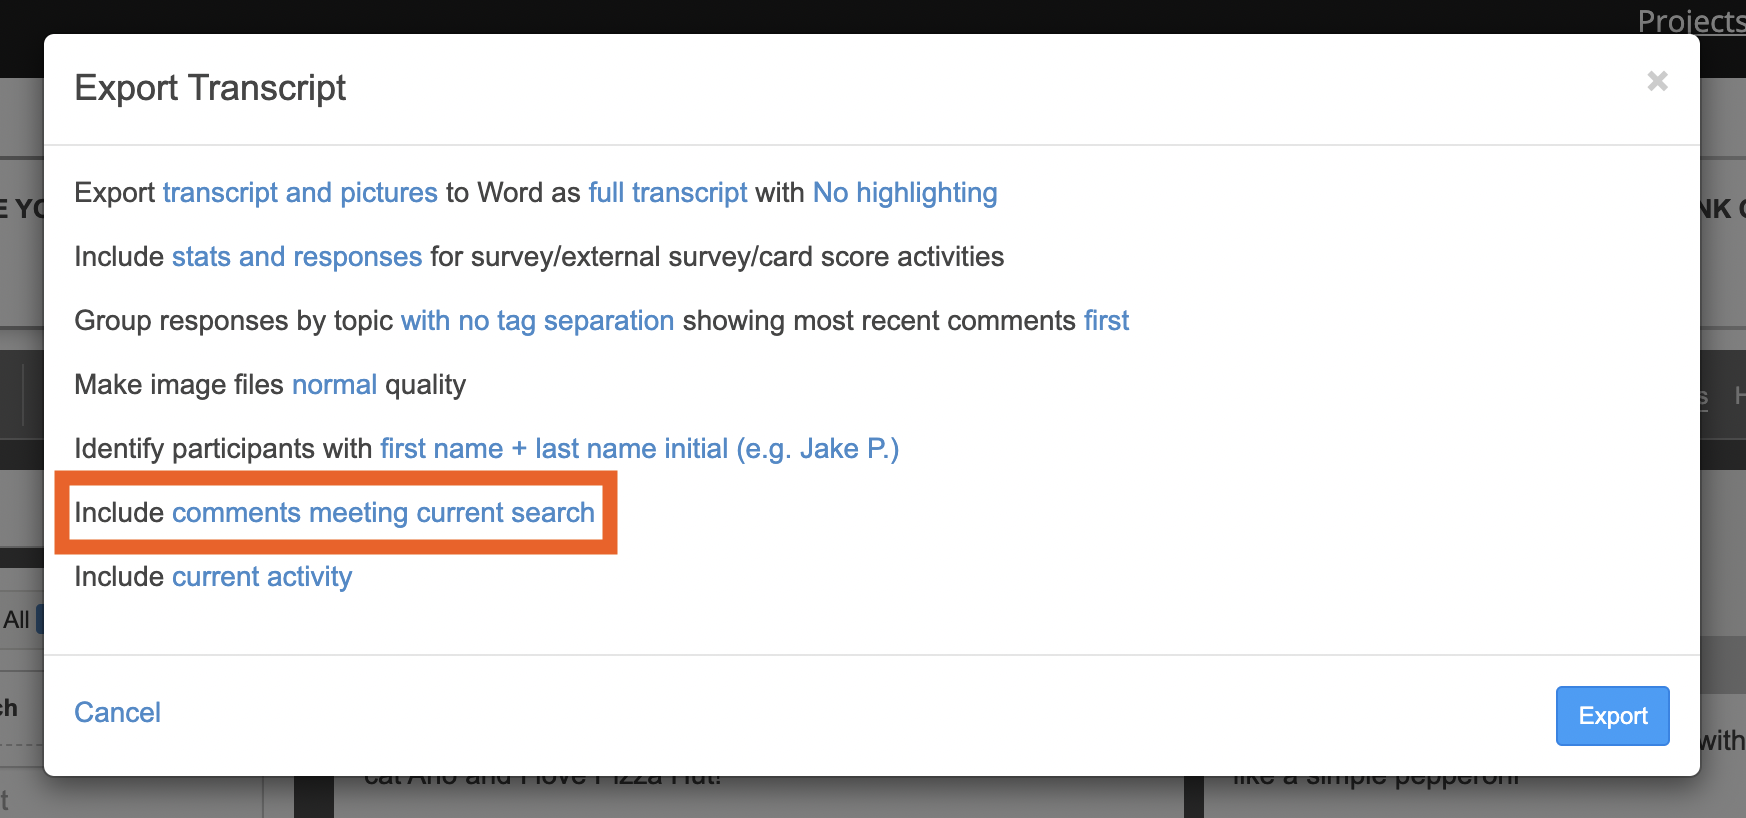Image resolution: width=1746 pixels, height=818 pixels.
Task: Toggle the 'stats and responses' include option
Action: point(296,257)
